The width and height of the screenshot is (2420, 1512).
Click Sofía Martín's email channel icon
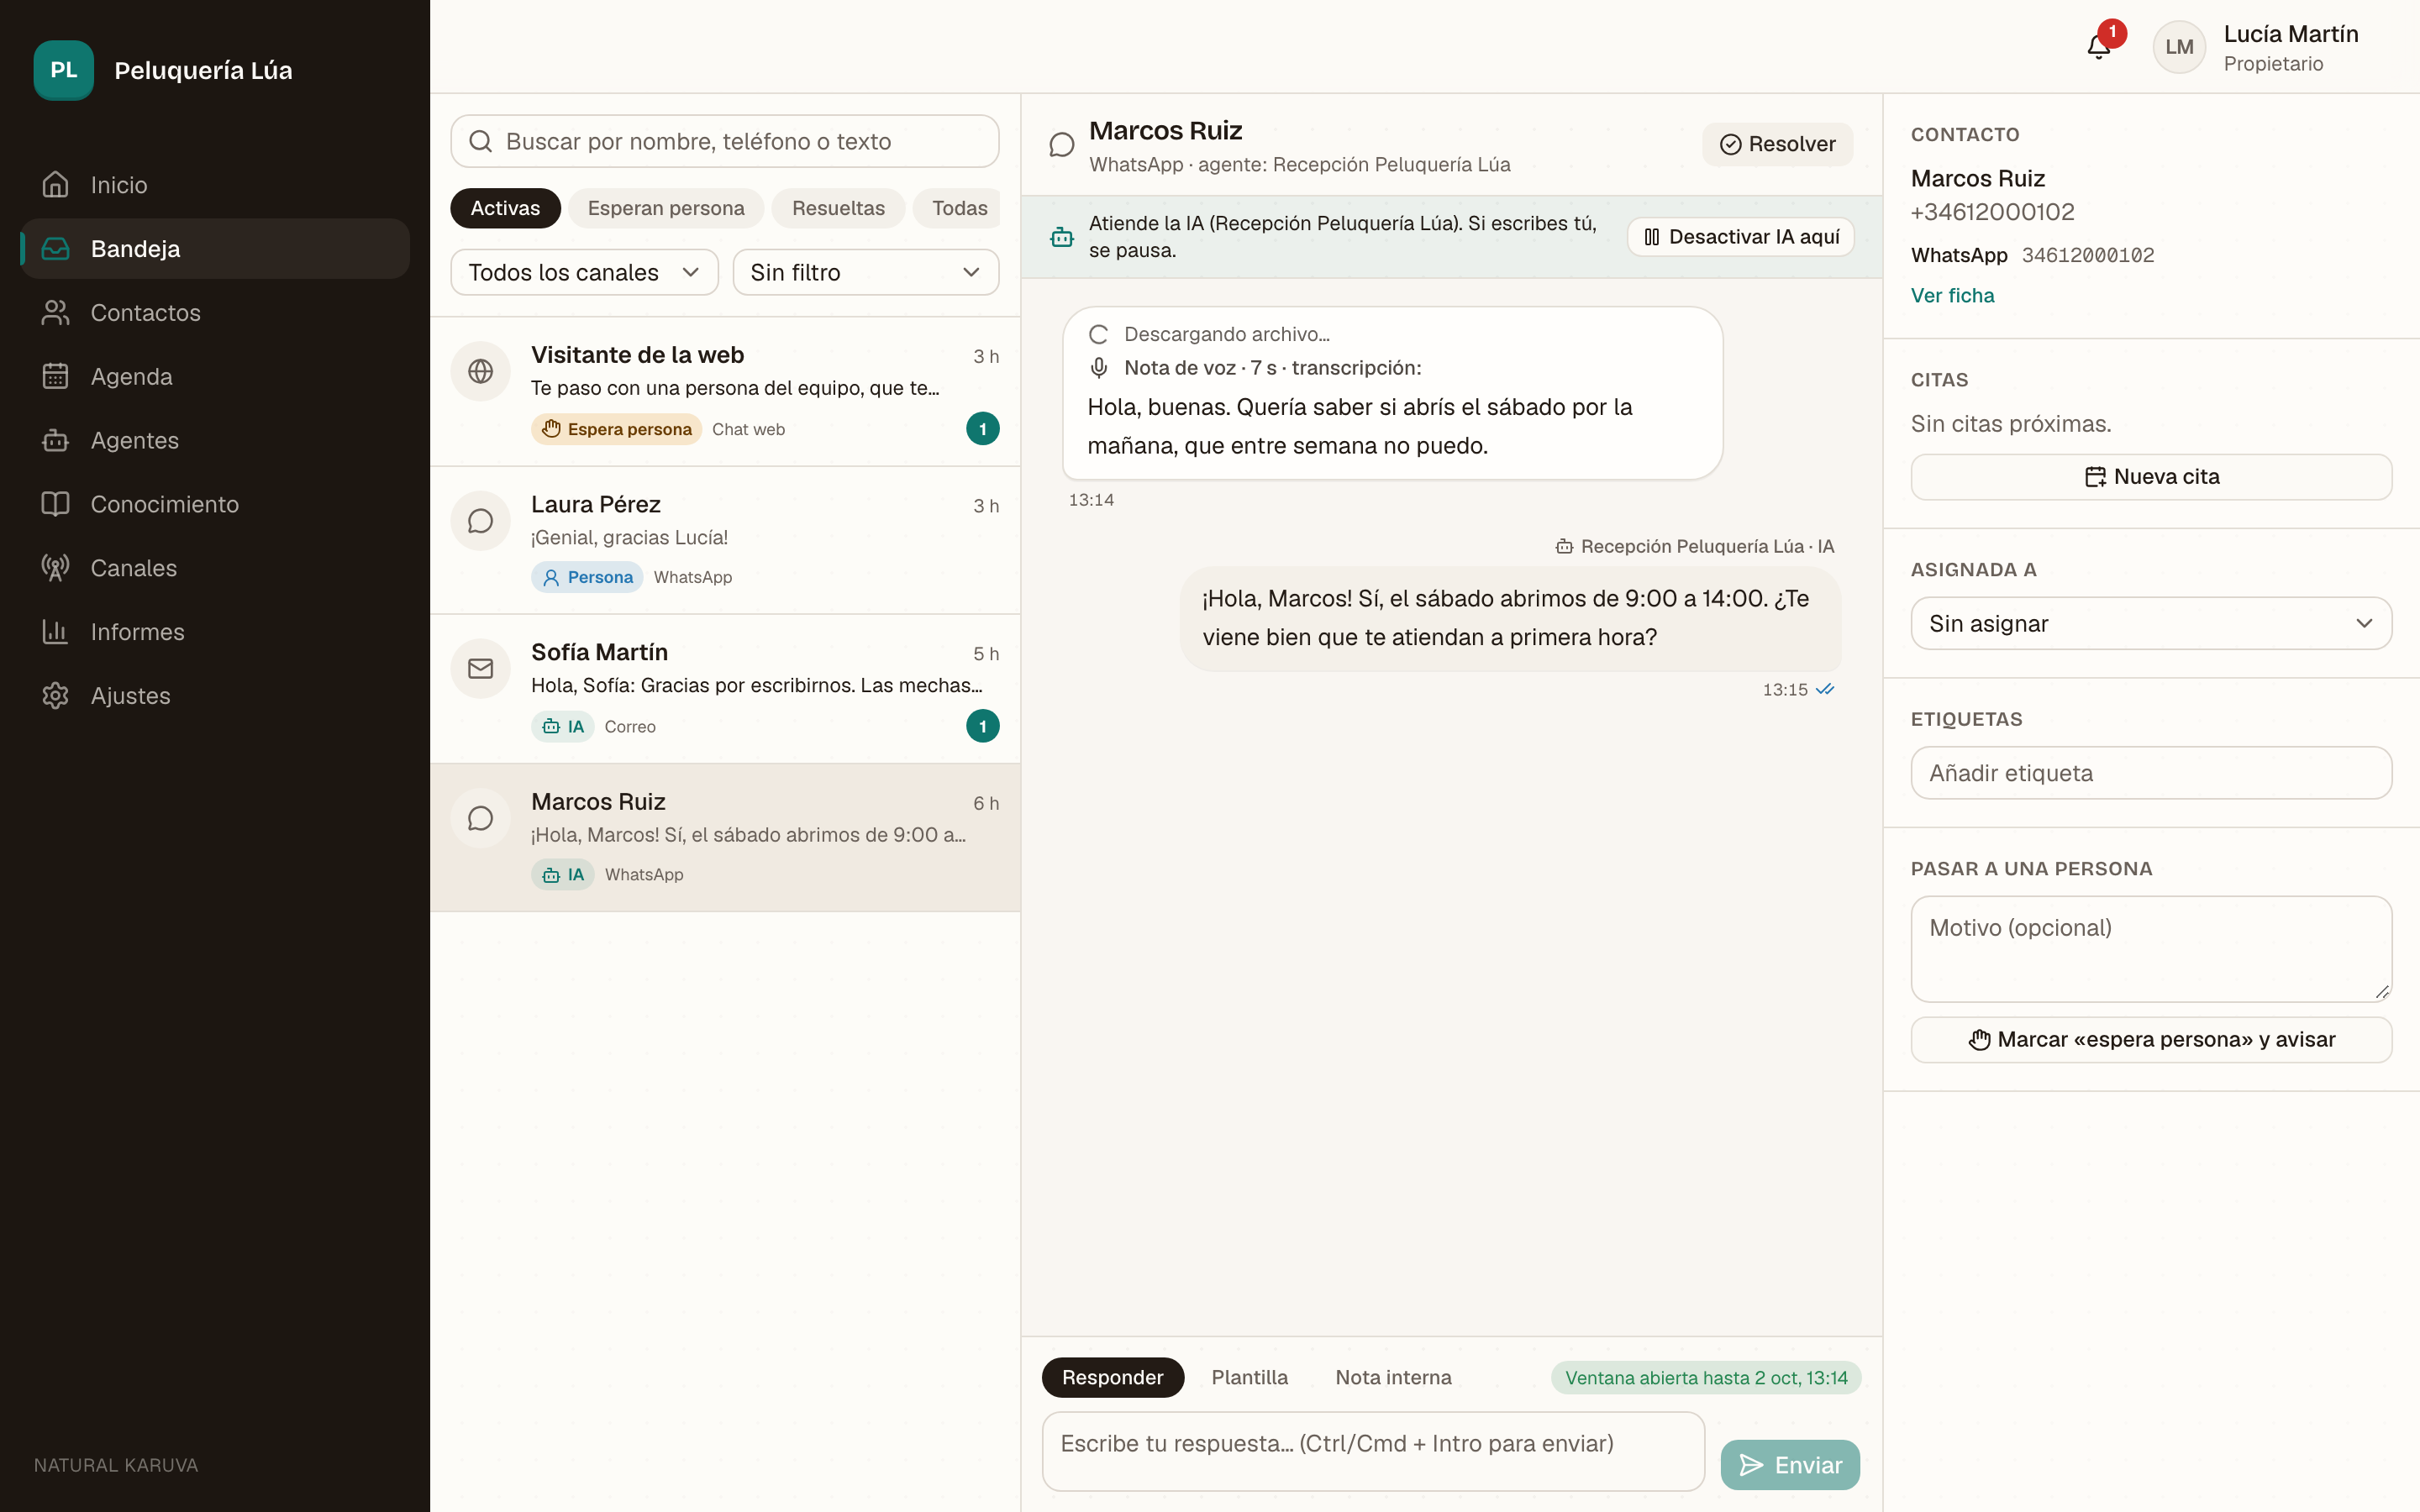click(x=481, y=669)
